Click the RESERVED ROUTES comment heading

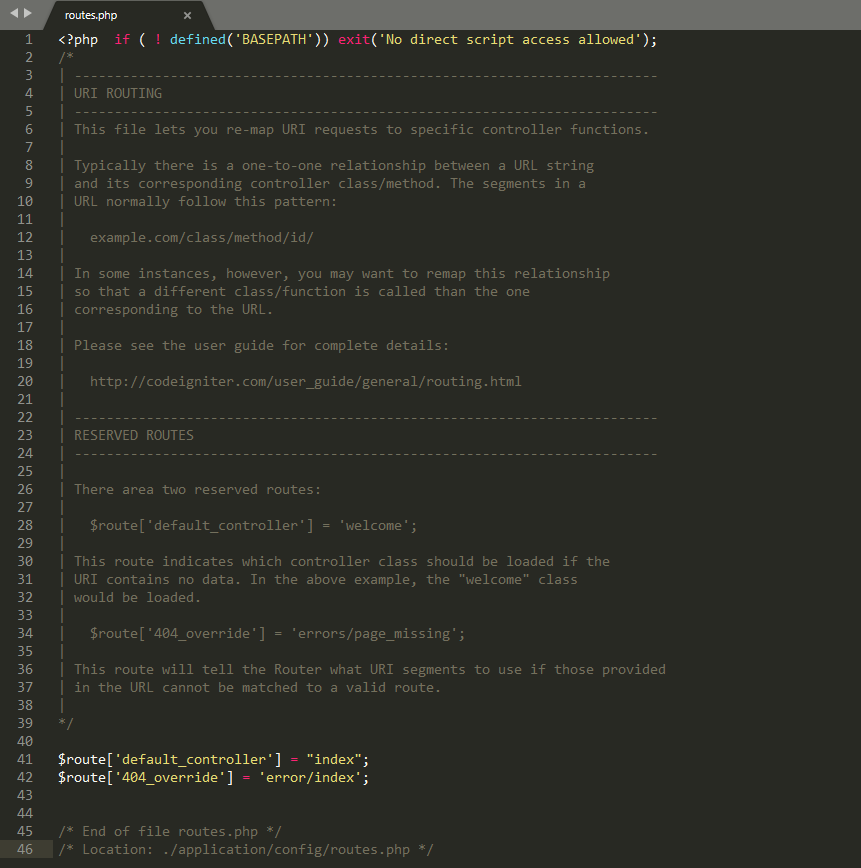[x=134, y=436]
